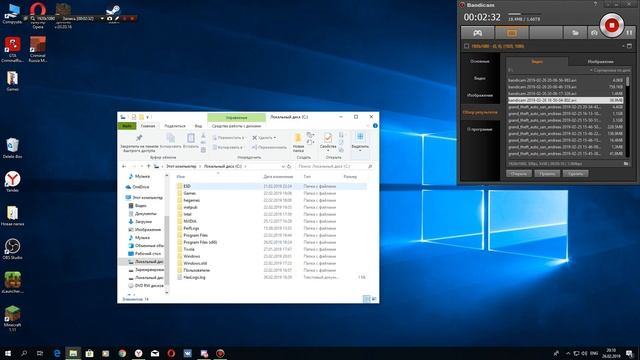Click Этот компьютер in Explorer address path
640x360 pixels.
click(x=181, y=167)
